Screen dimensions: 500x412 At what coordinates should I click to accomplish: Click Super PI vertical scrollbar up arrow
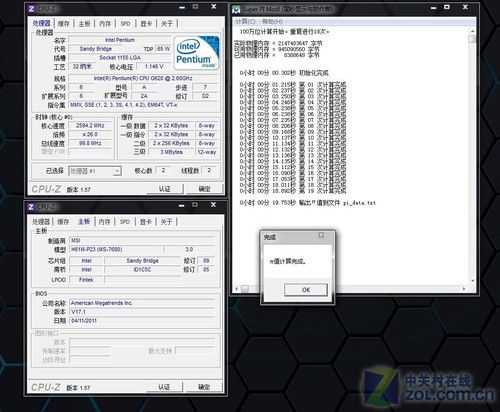pos(472,31)
